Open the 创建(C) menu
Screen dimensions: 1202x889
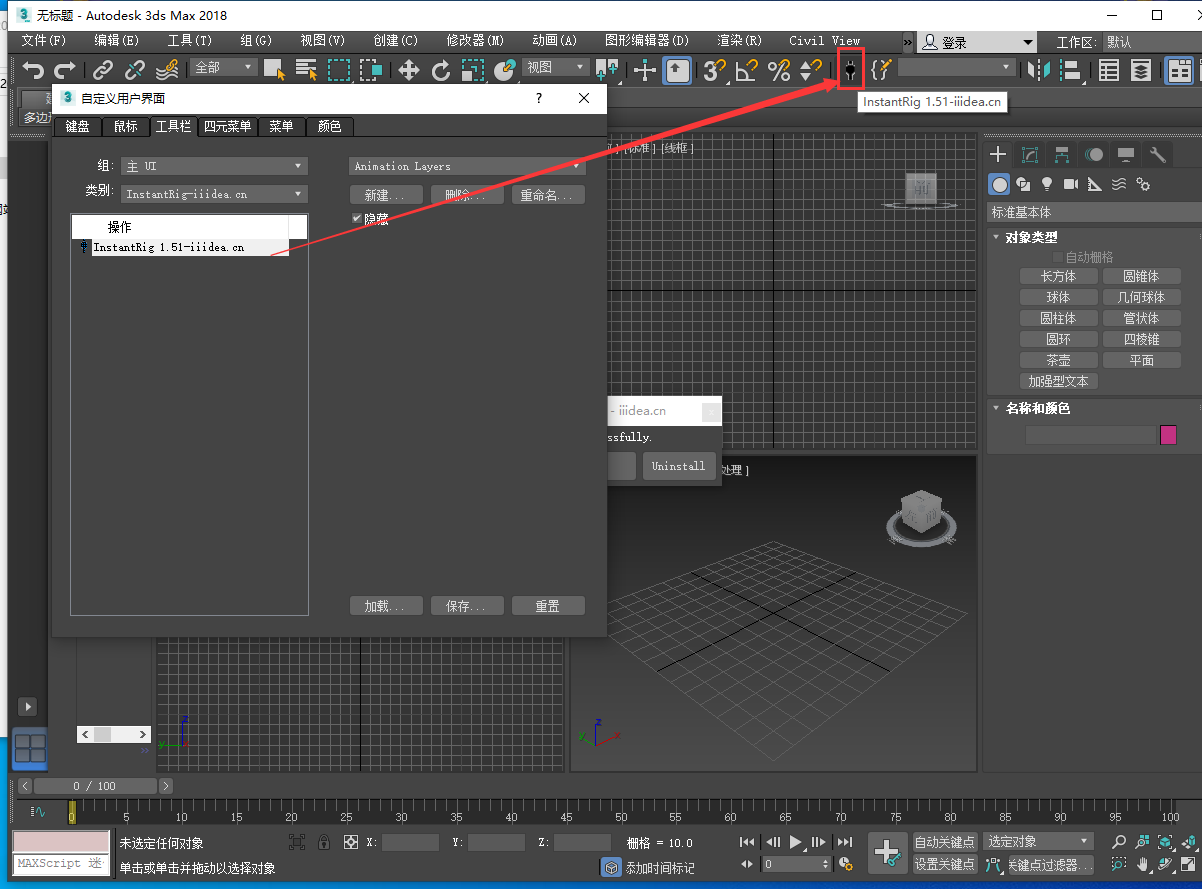click(x=396, y=41)
